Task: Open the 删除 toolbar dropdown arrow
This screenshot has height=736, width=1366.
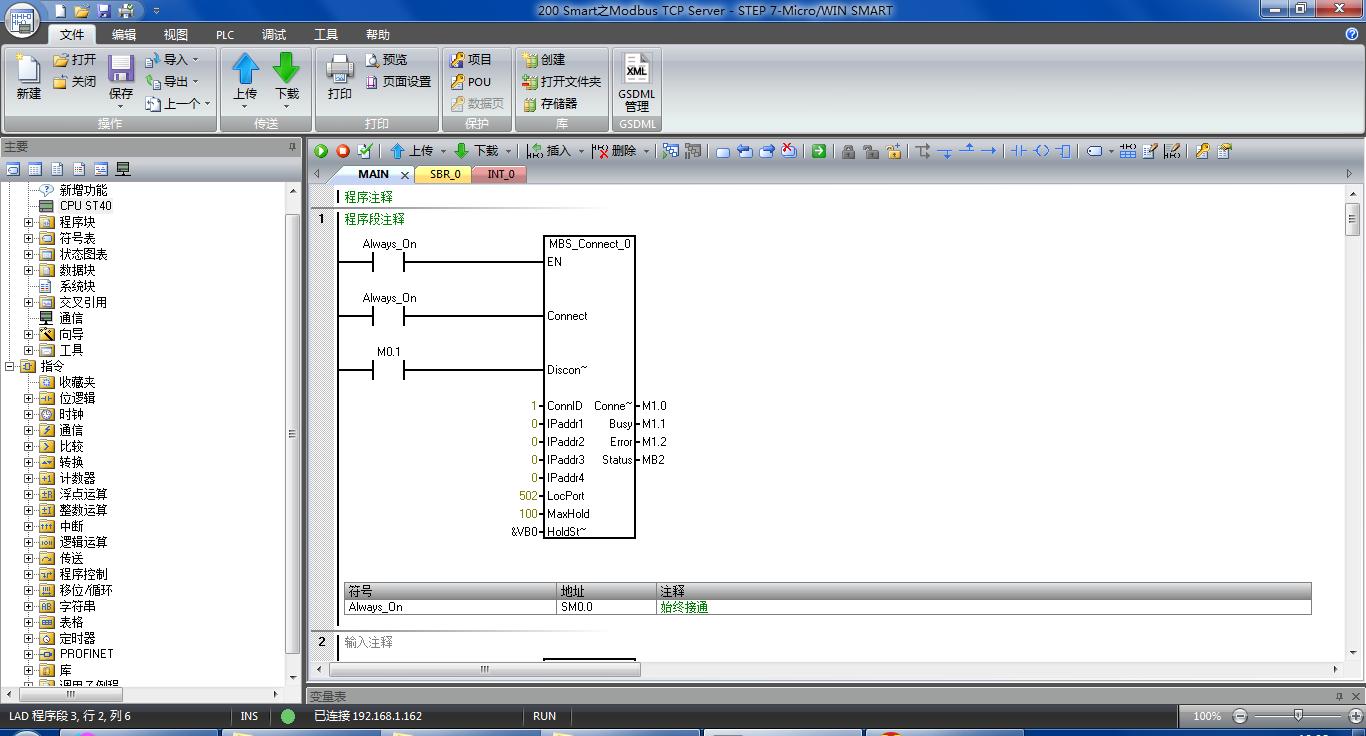Action: point(646,151)
